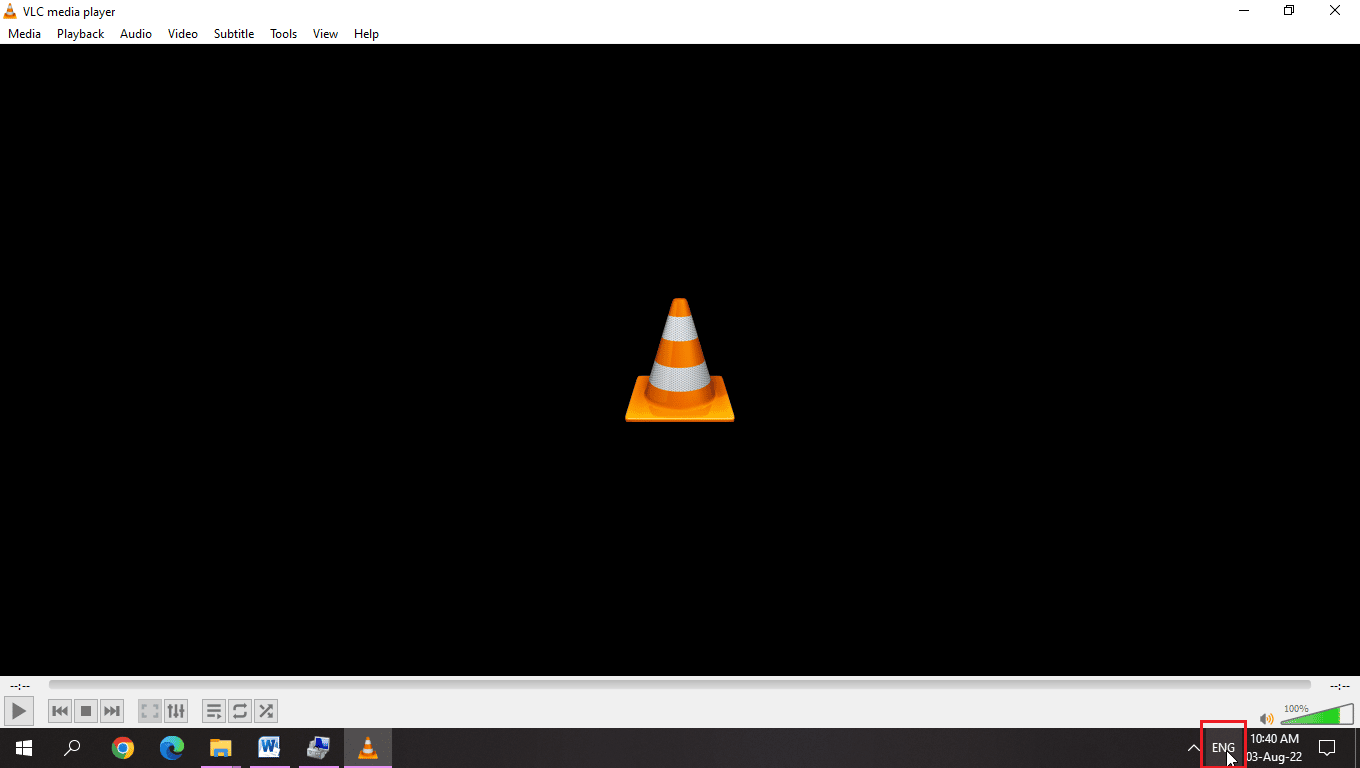
Task: Click the remaining time label
Action: point(1340,686)
